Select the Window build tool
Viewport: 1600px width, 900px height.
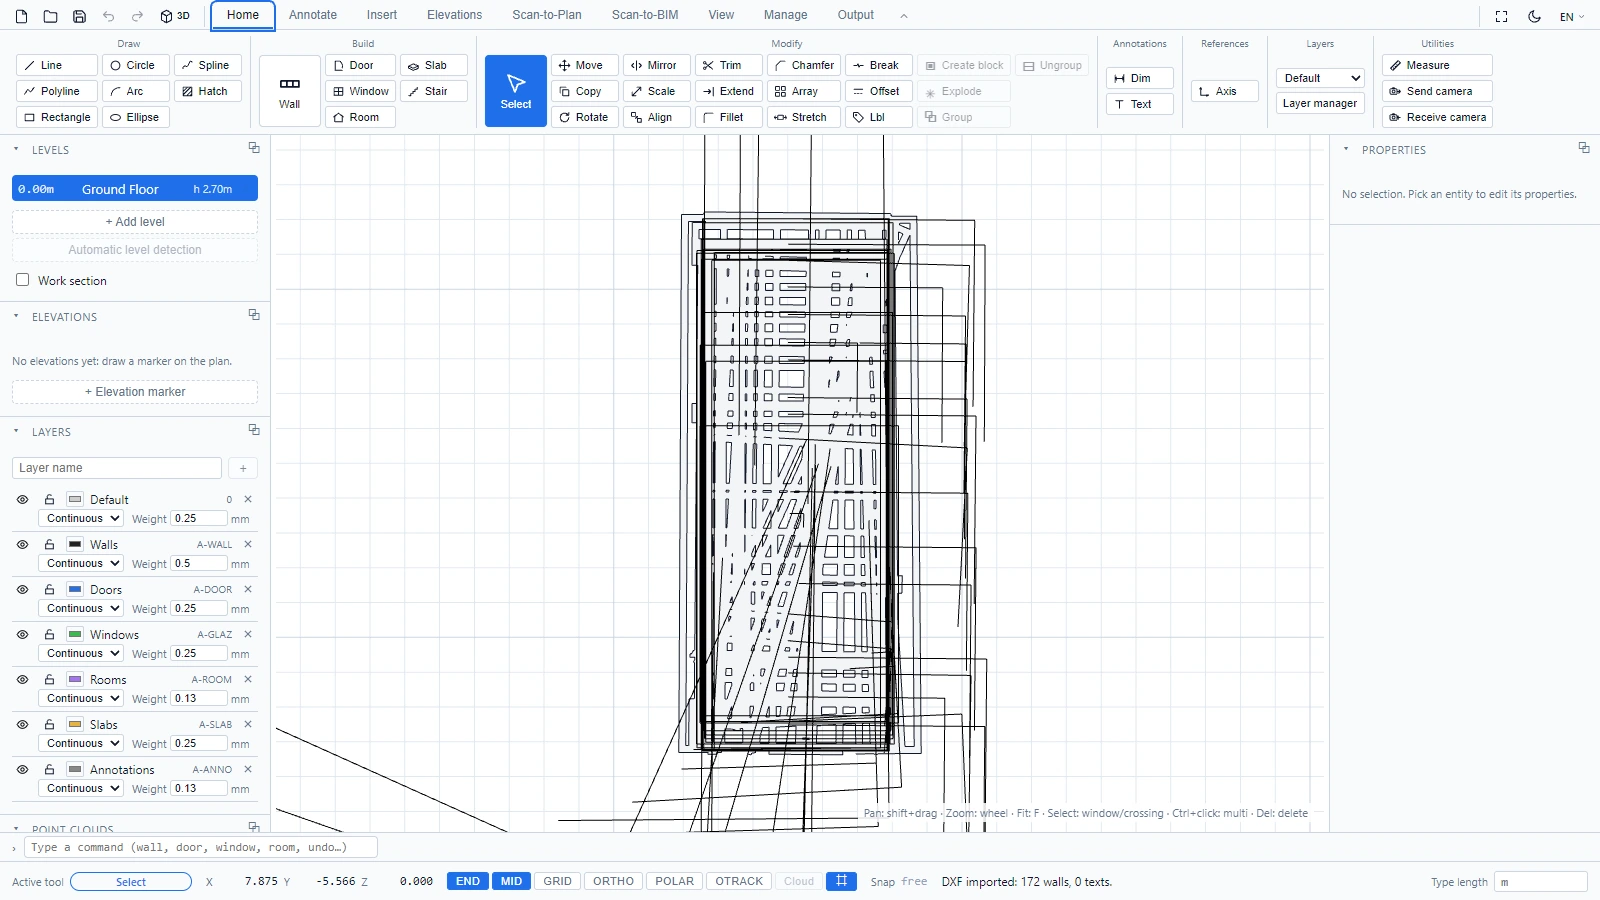pos(360,91)
